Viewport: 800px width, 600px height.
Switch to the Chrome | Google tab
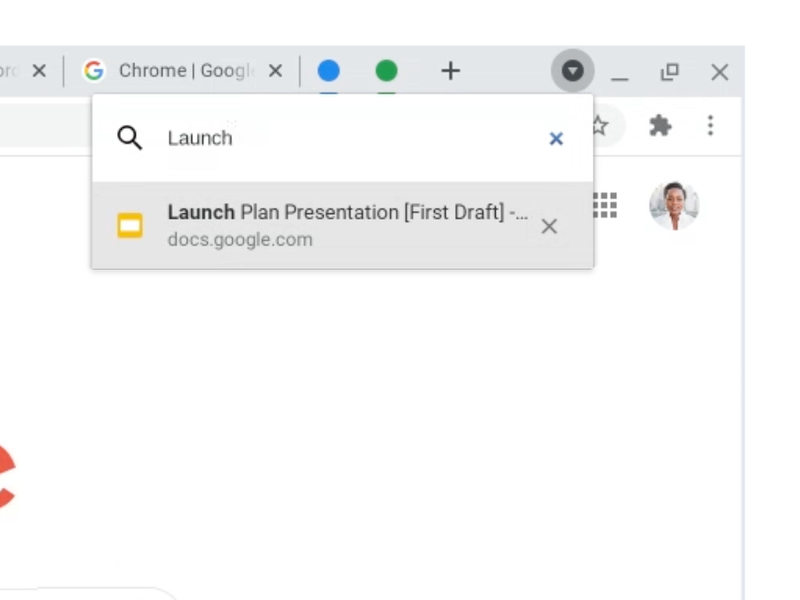tap(180, 71)
